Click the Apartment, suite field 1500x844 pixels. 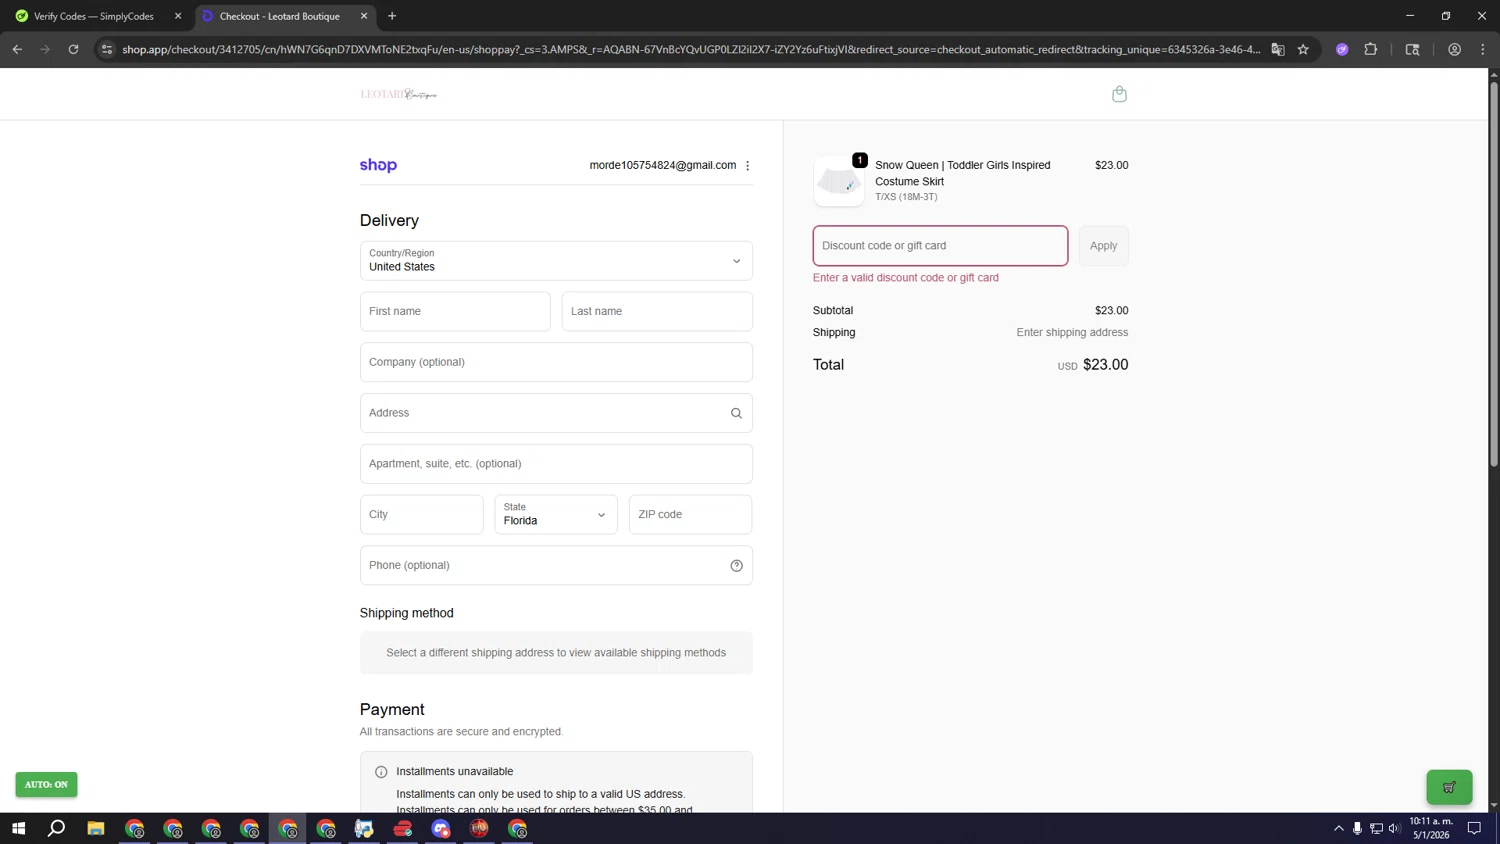[556, 464]
